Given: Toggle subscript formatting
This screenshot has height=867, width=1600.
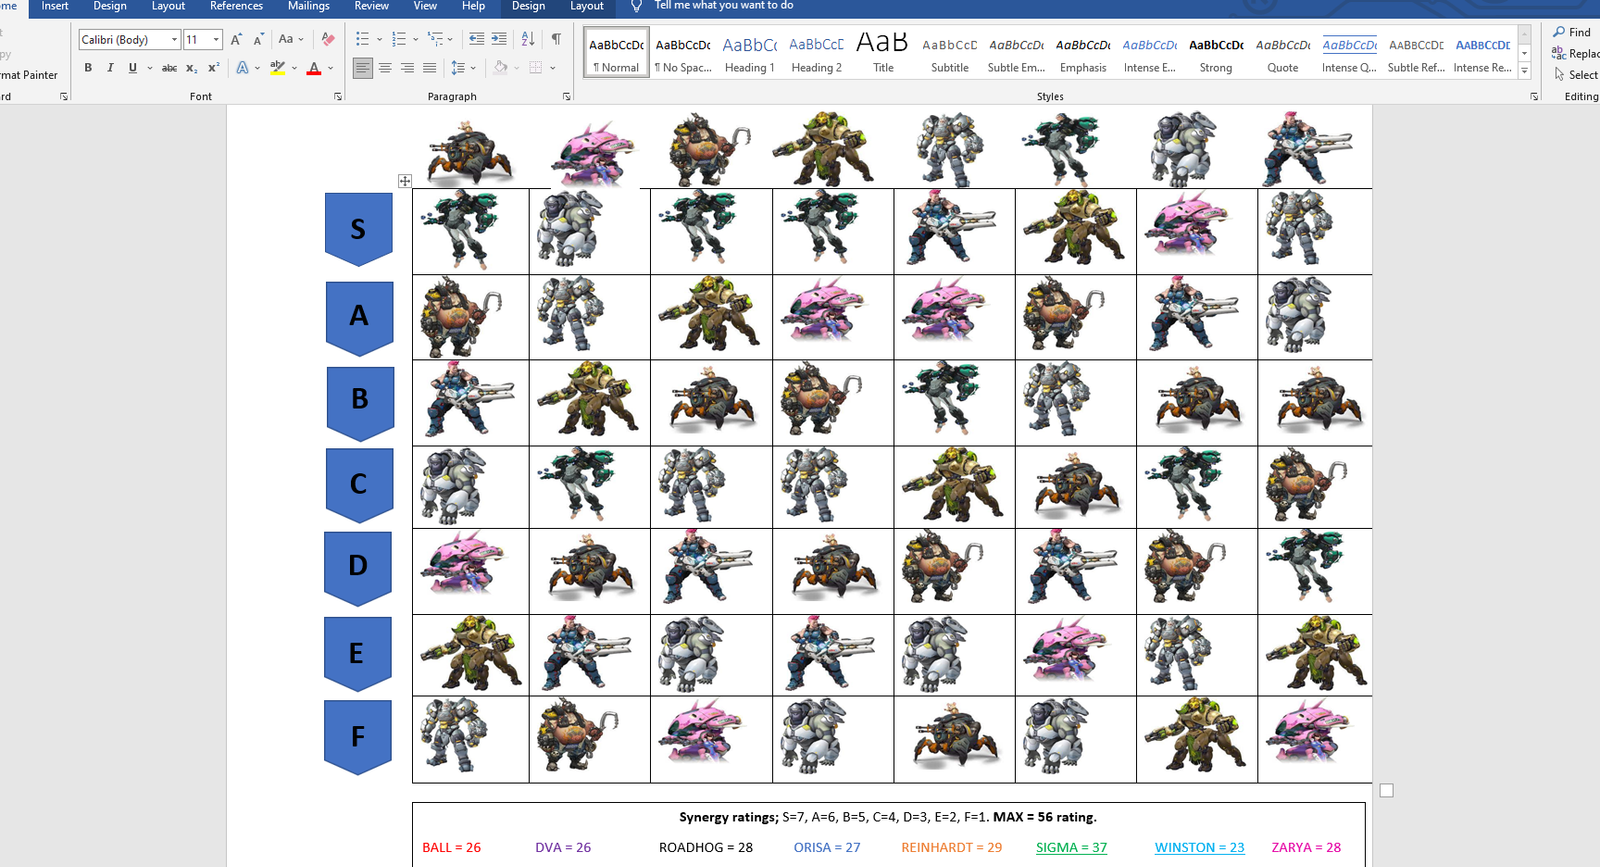Looking at the screenshot, I should coord(192,68).
